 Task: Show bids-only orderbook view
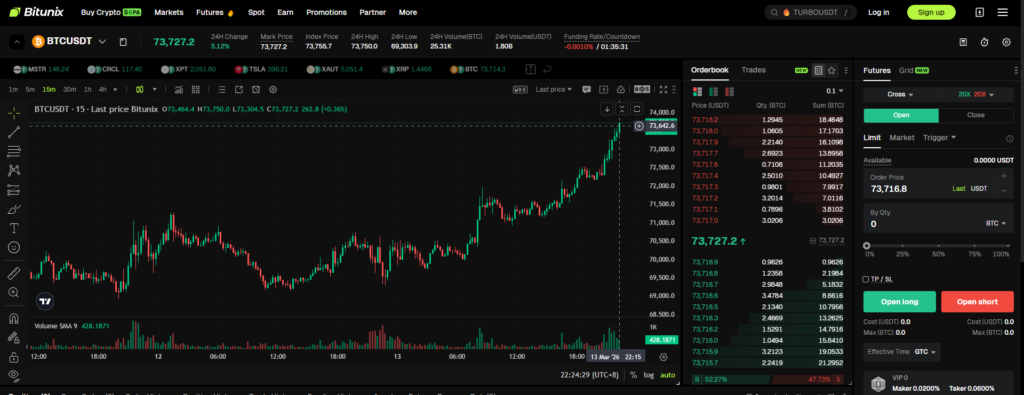(x=713, y=91)
